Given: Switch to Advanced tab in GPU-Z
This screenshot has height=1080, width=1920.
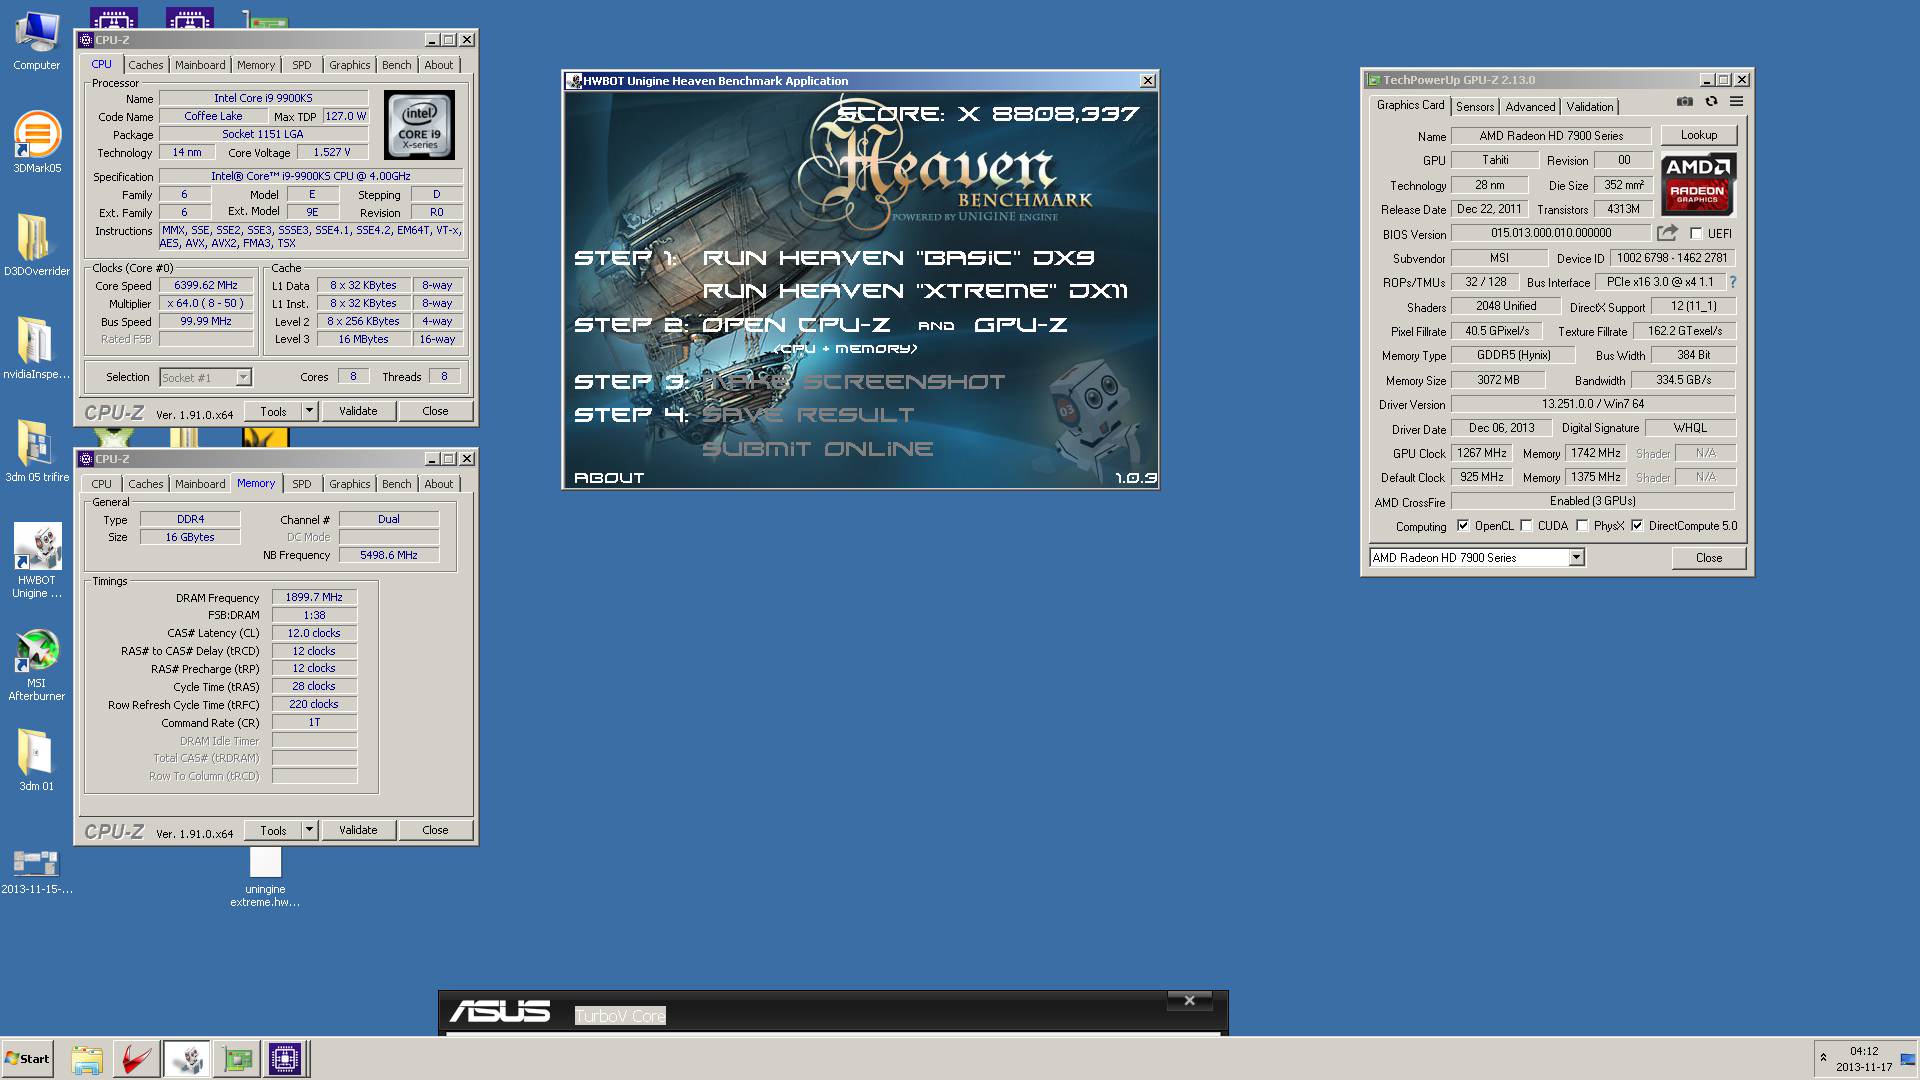Looking at the screenshot, I should (x=1530, y=107).
